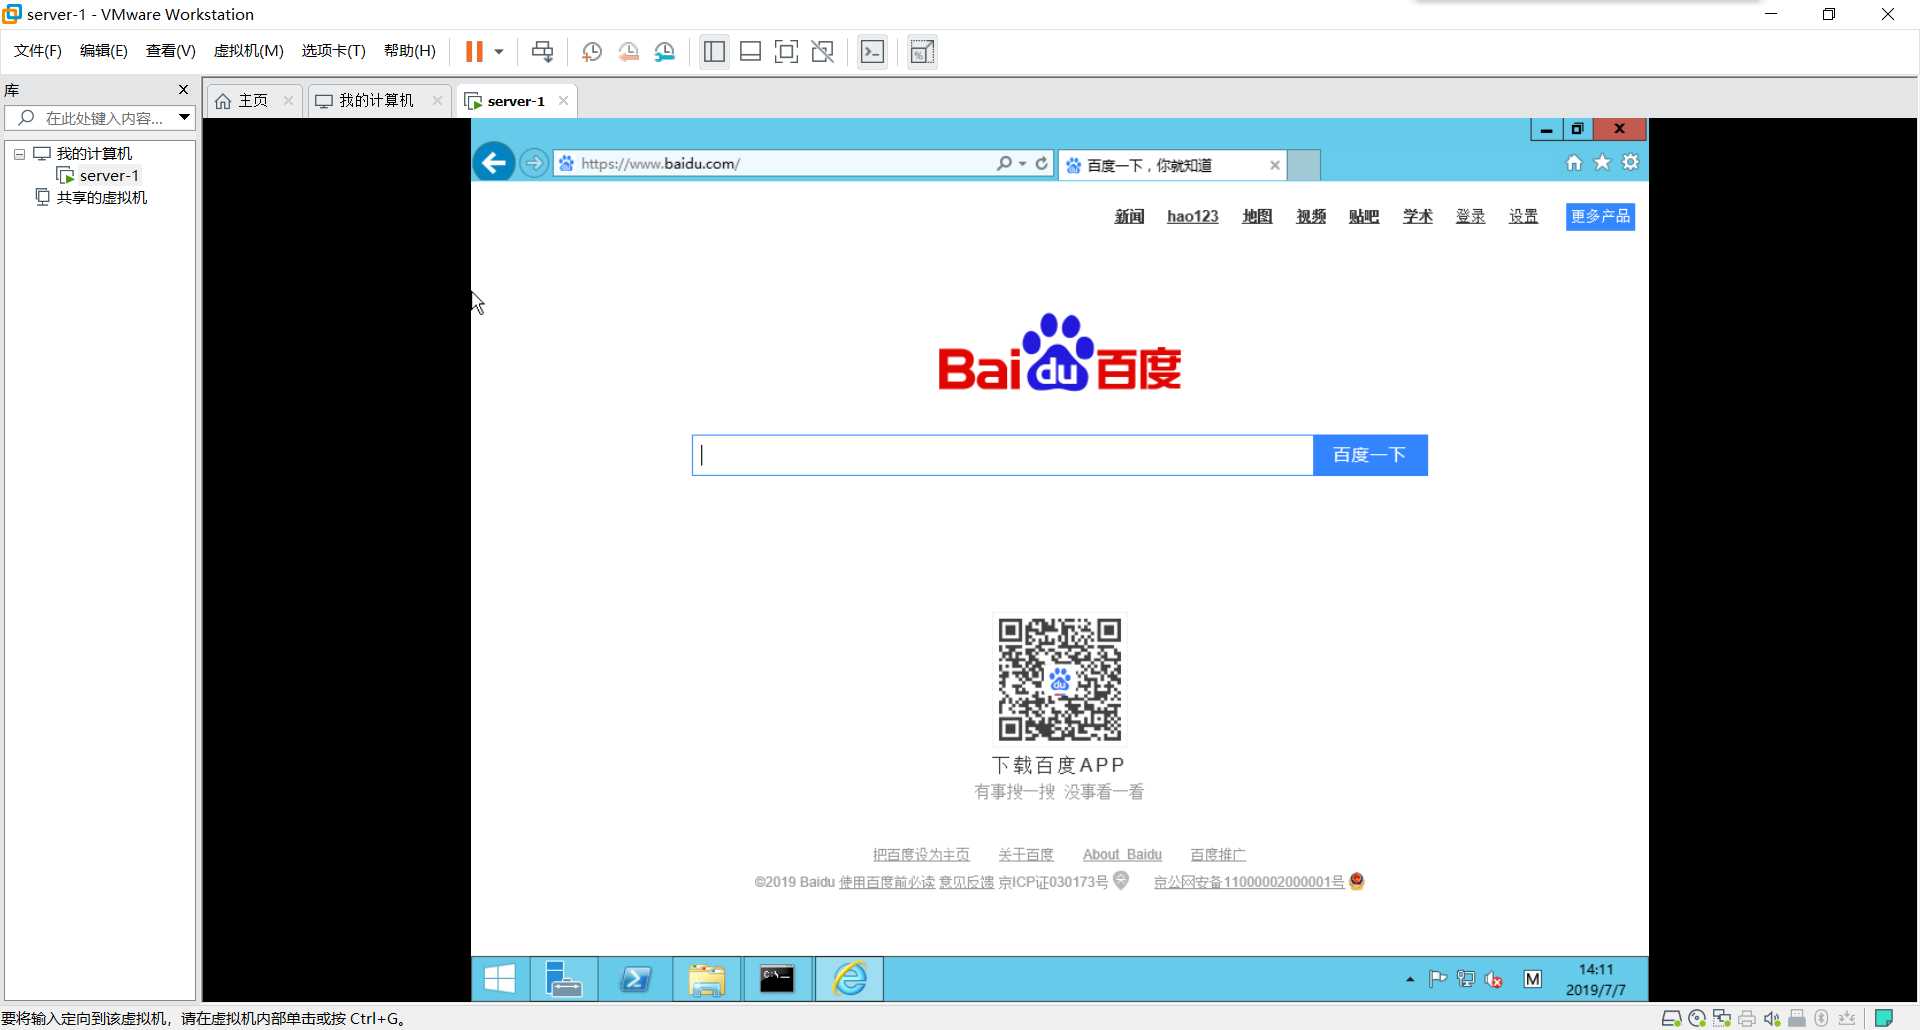
Task: Open the 查看(V) menu
Action: coord(171,51)
